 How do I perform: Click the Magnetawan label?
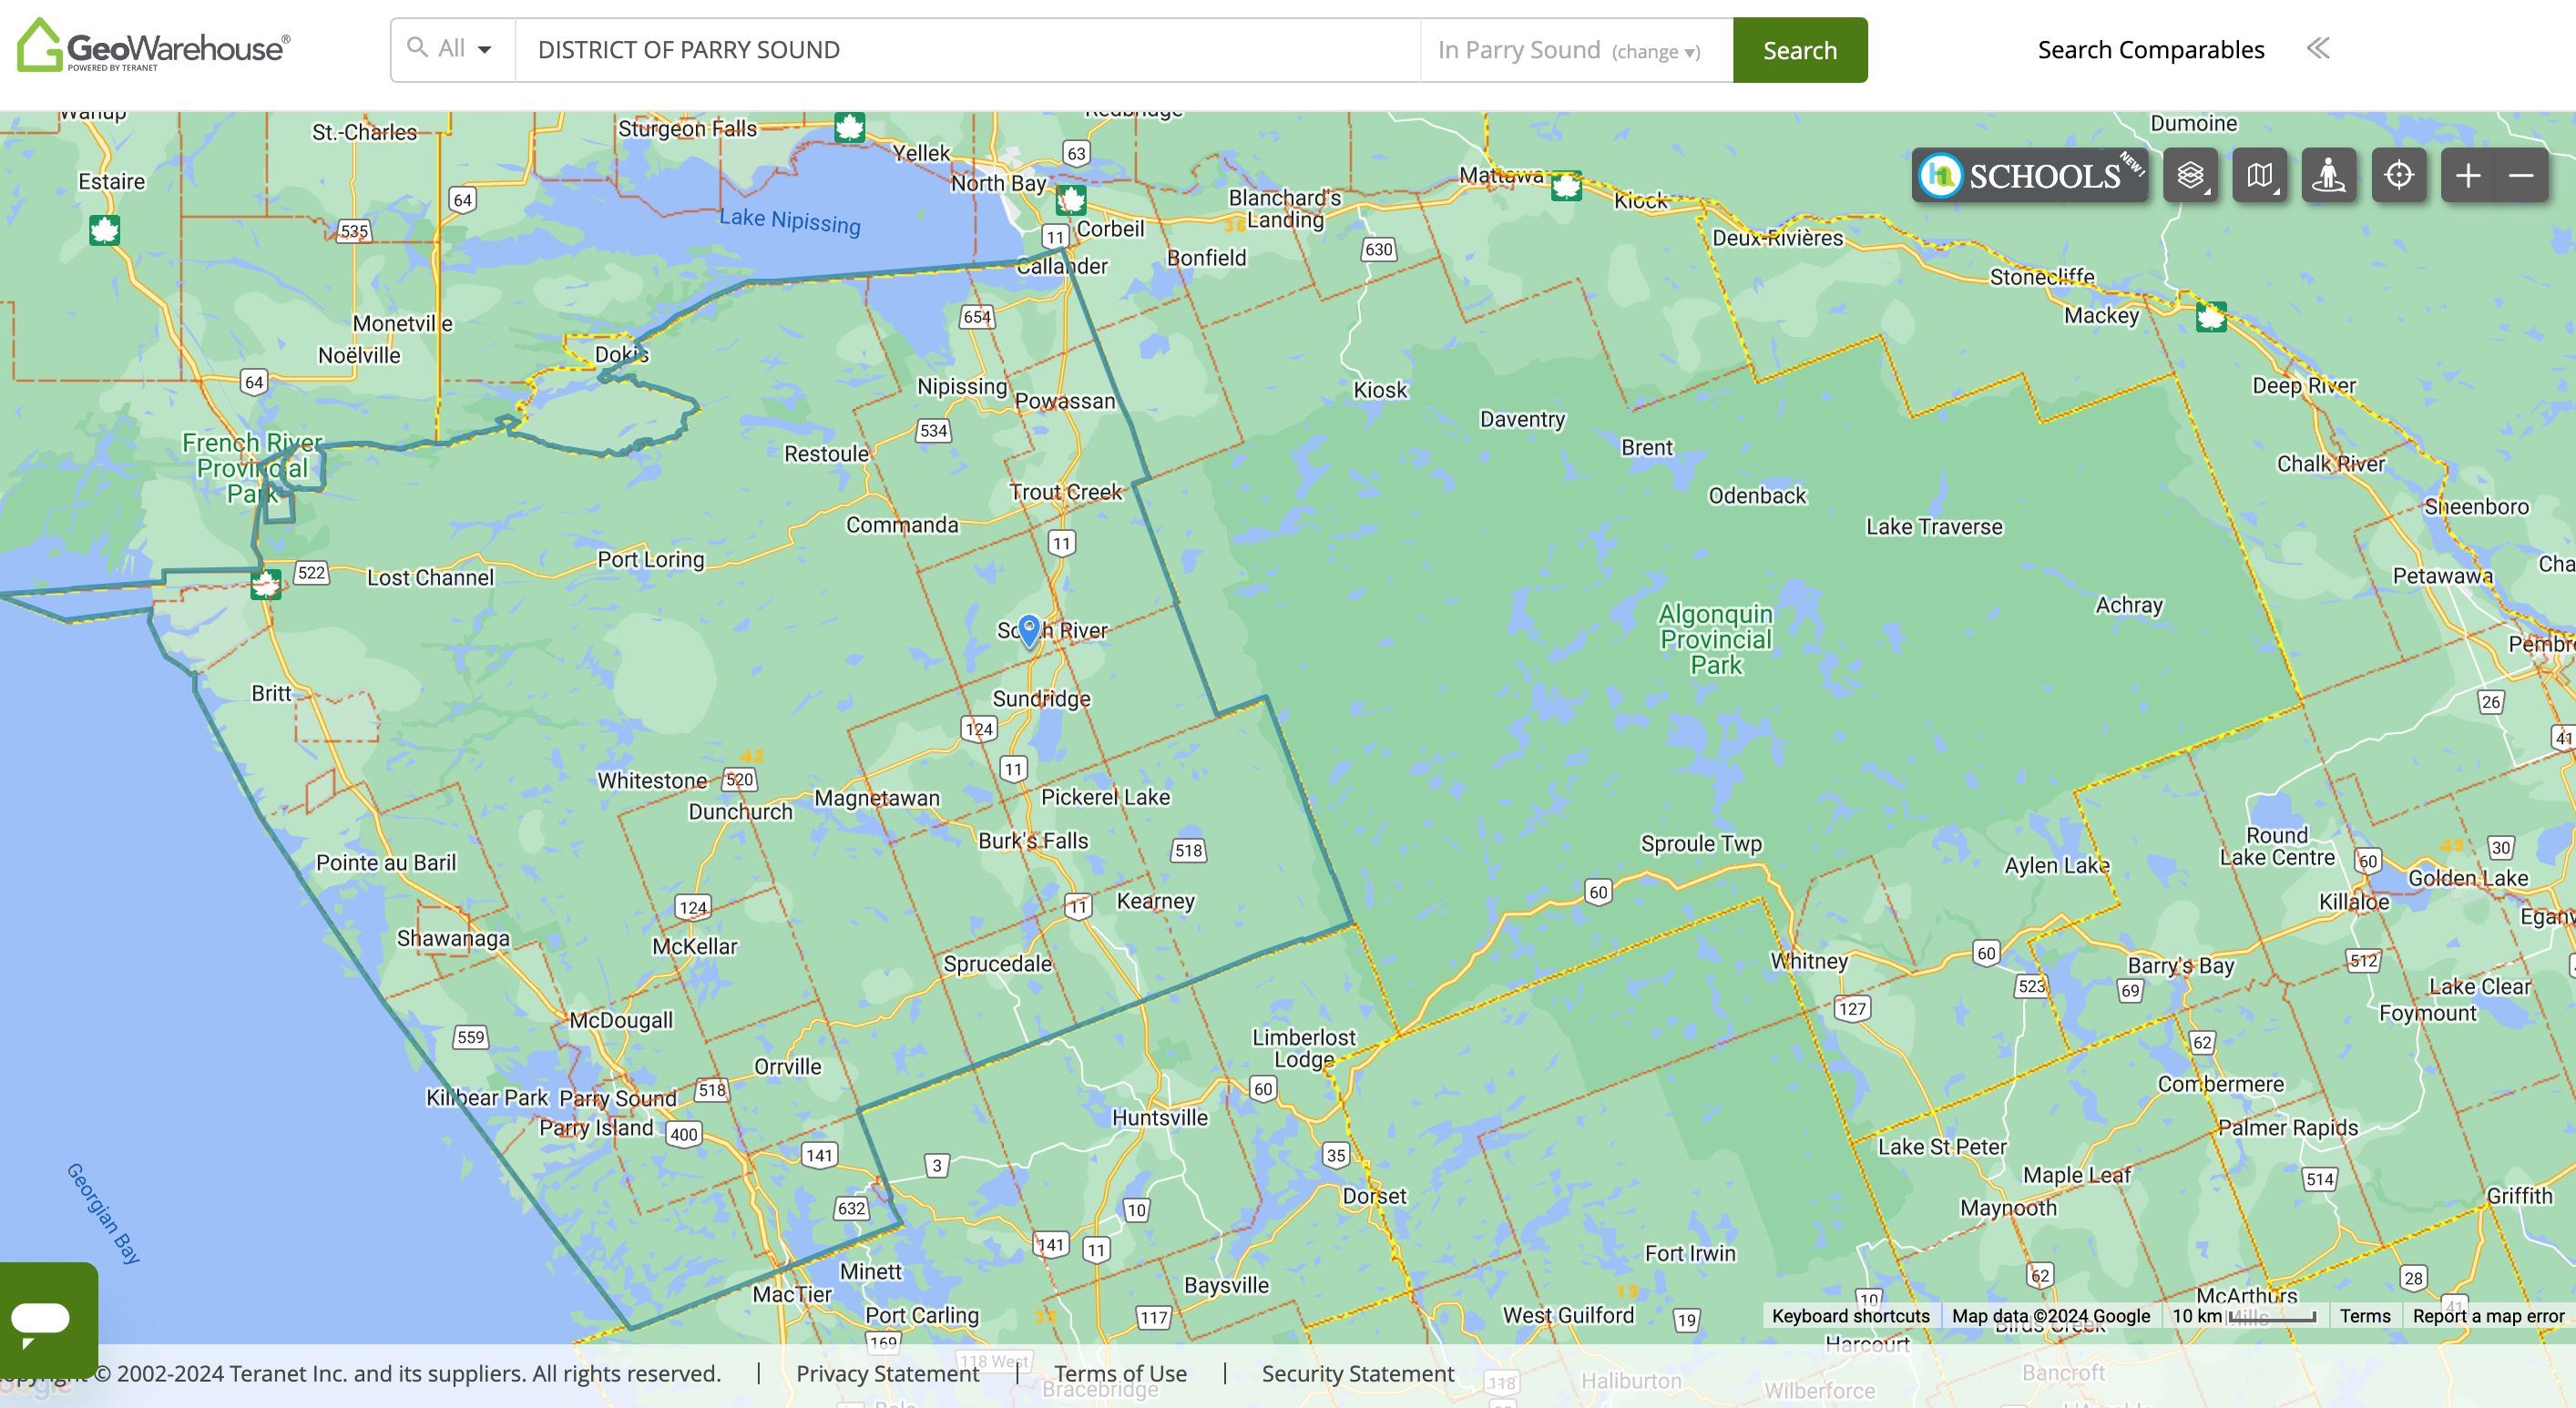pyautogui.click(x=877, y=798)
